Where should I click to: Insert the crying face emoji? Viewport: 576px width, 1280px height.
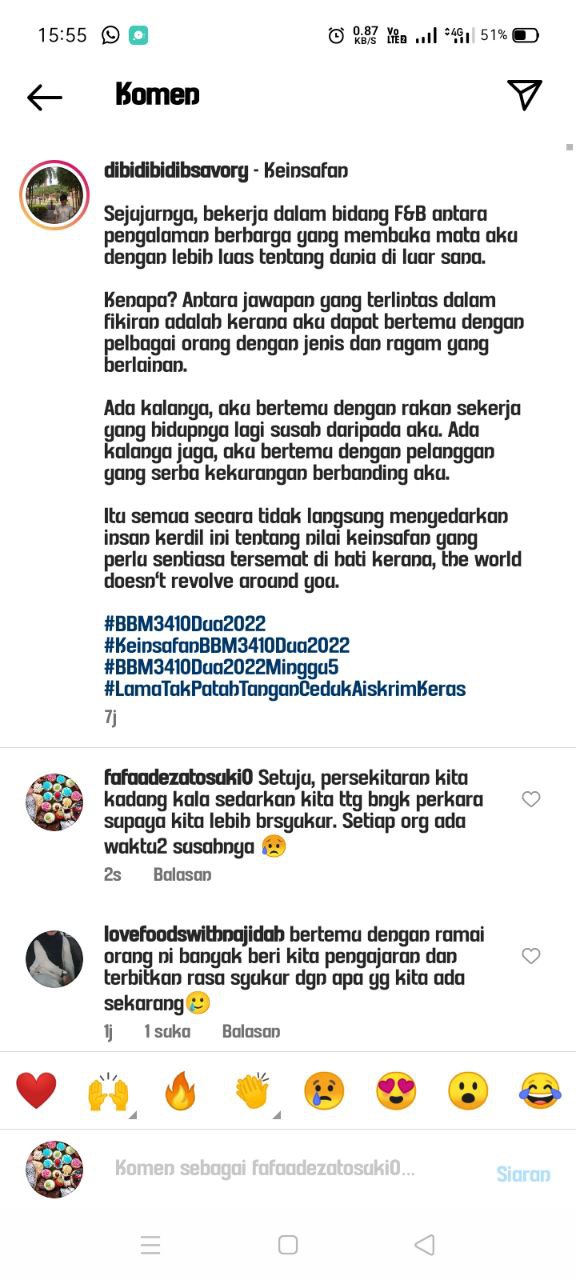[324, 1091]
